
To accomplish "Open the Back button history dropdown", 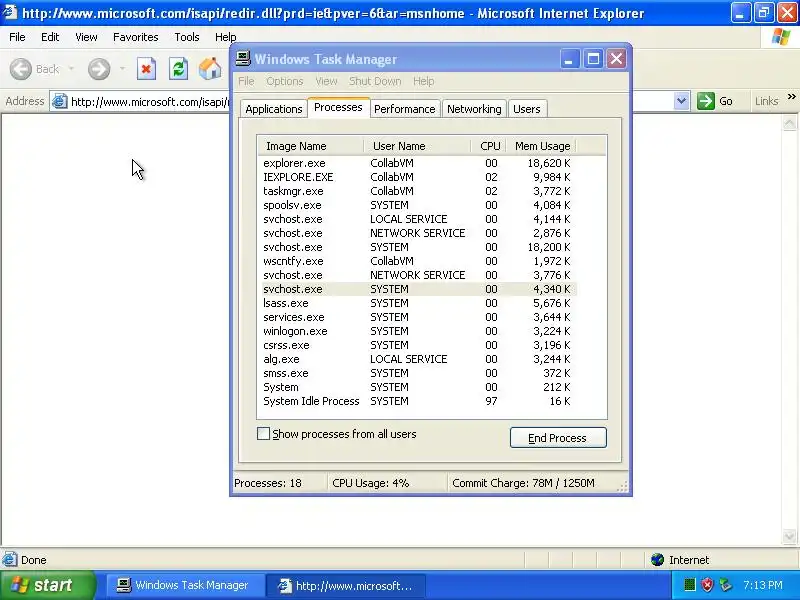I will tap(71, 69).
